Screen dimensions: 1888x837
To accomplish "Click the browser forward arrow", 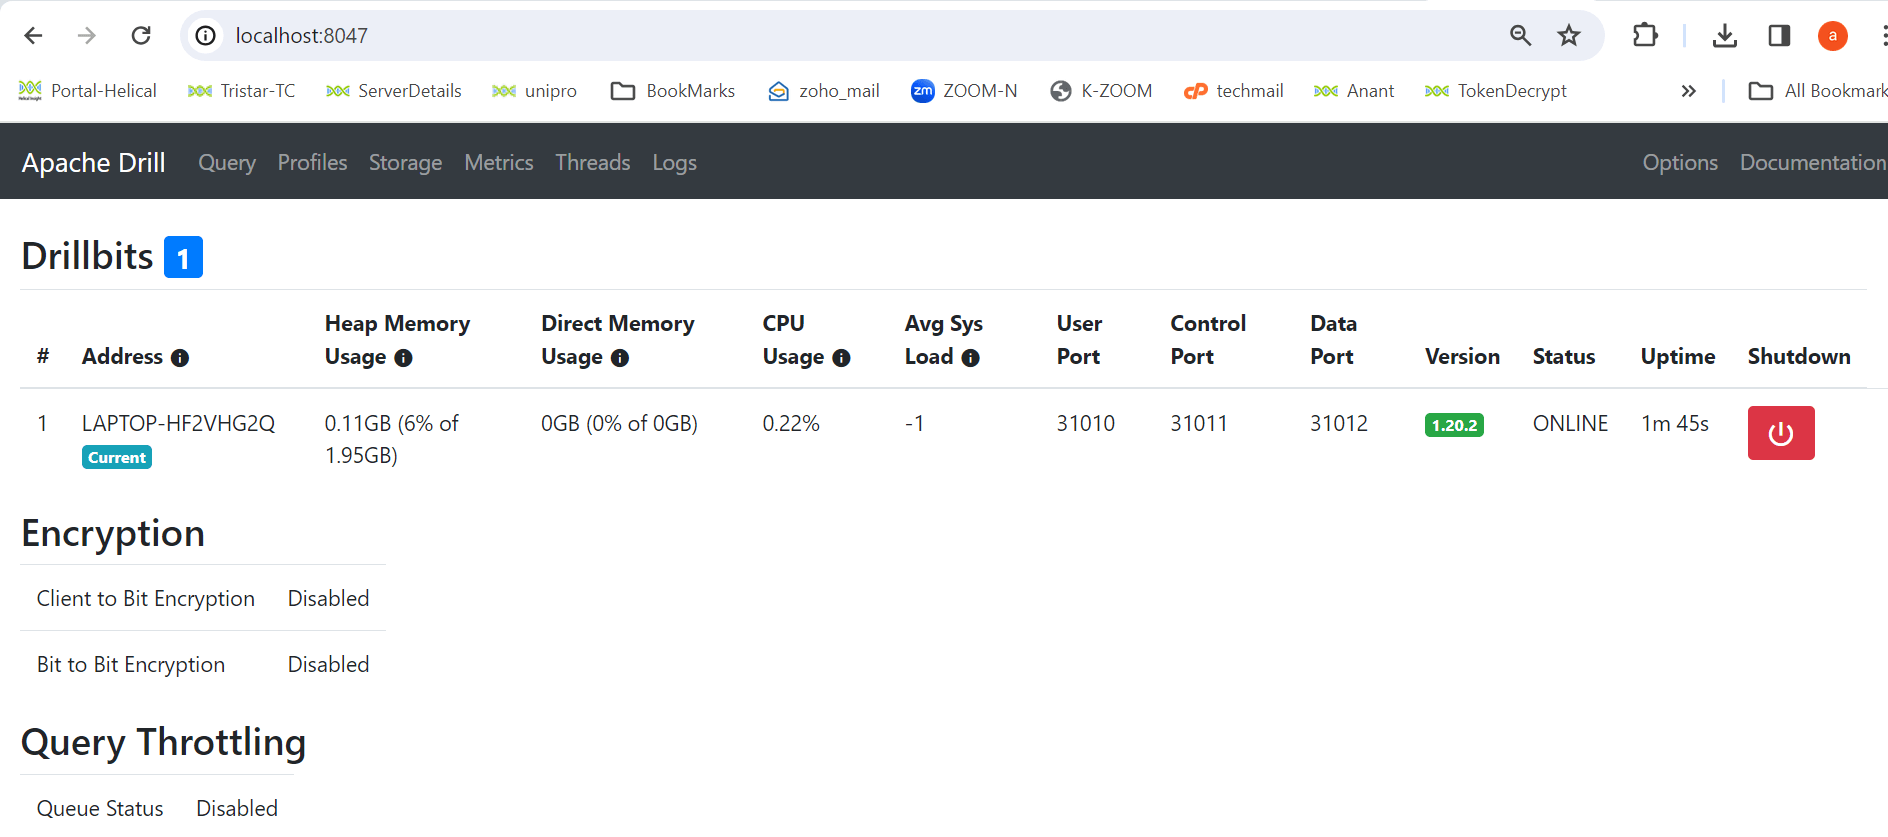I will click(87, 36).
